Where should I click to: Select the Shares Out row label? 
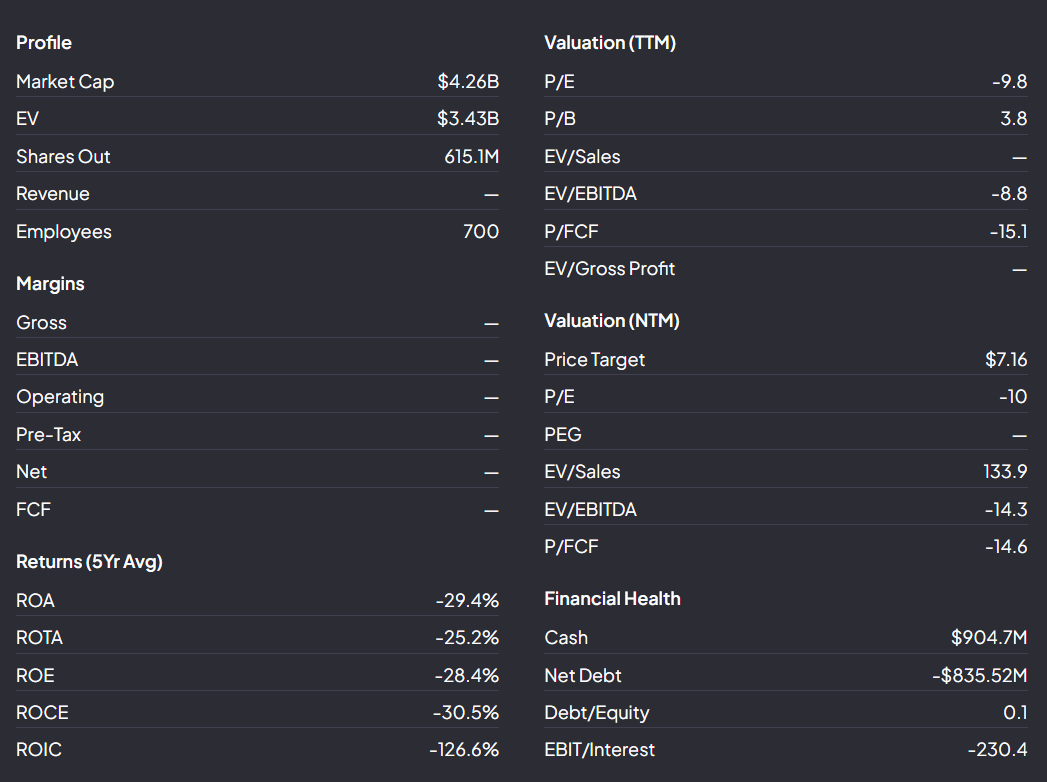point(63,156)
